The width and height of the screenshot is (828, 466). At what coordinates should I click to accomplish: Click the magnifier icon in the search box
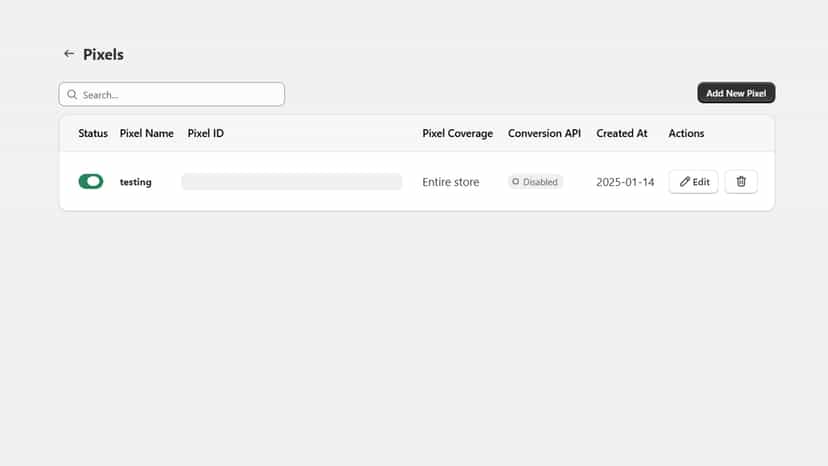coord(72,95)
